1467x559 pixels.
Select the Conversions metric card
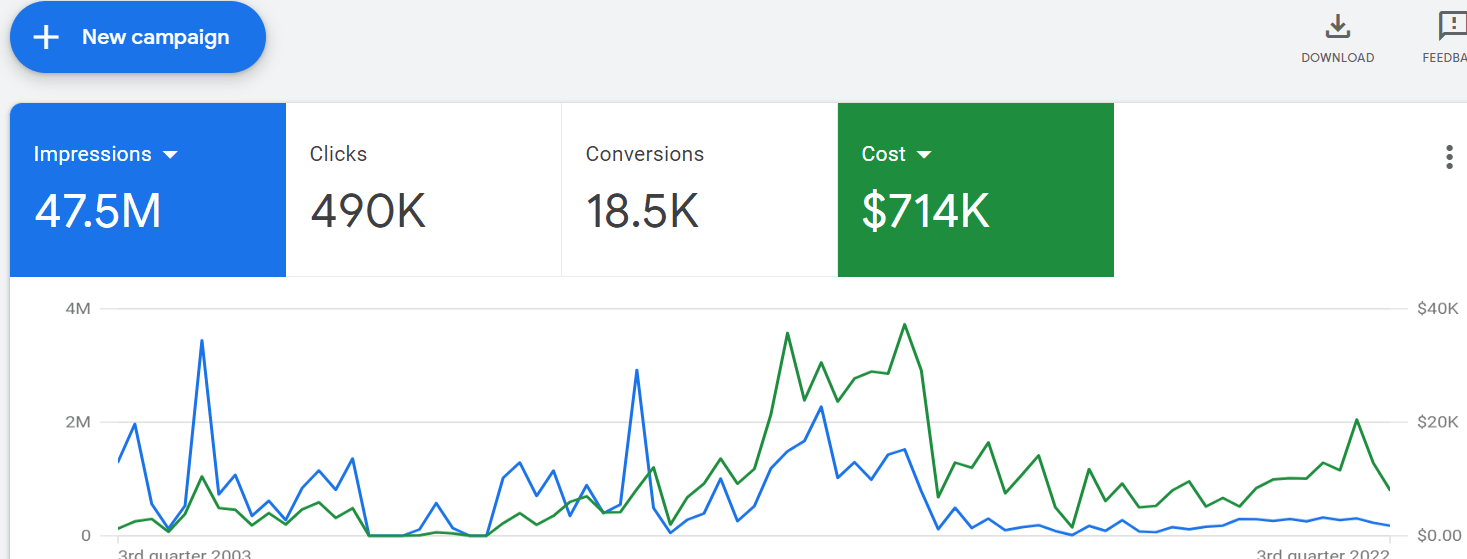click(700, 190)
